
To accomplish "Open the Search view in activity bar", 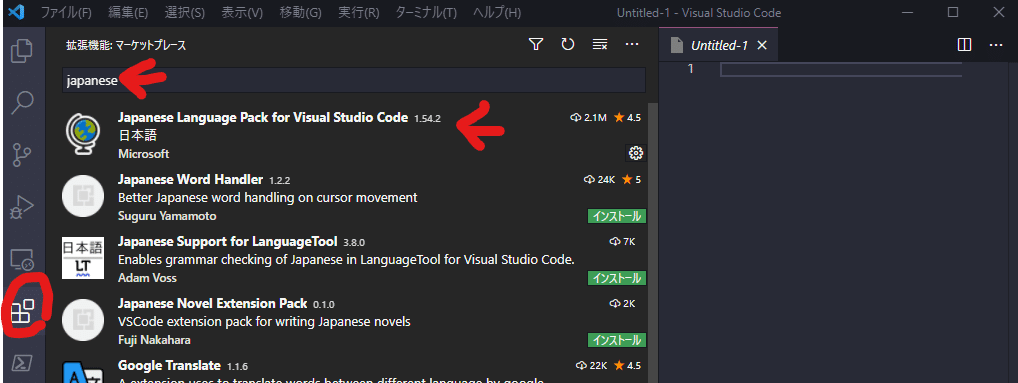I will point(23,102).
